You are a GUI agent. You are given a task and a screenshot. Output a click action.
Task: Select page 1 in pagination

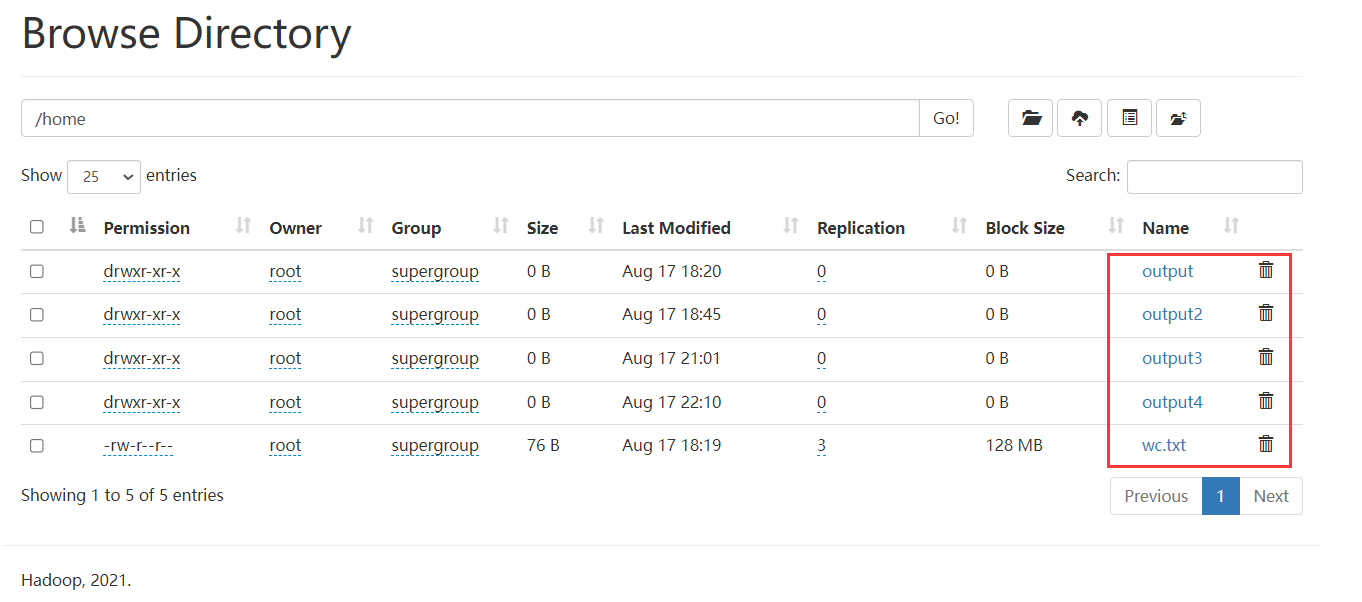pos(1221,496)
